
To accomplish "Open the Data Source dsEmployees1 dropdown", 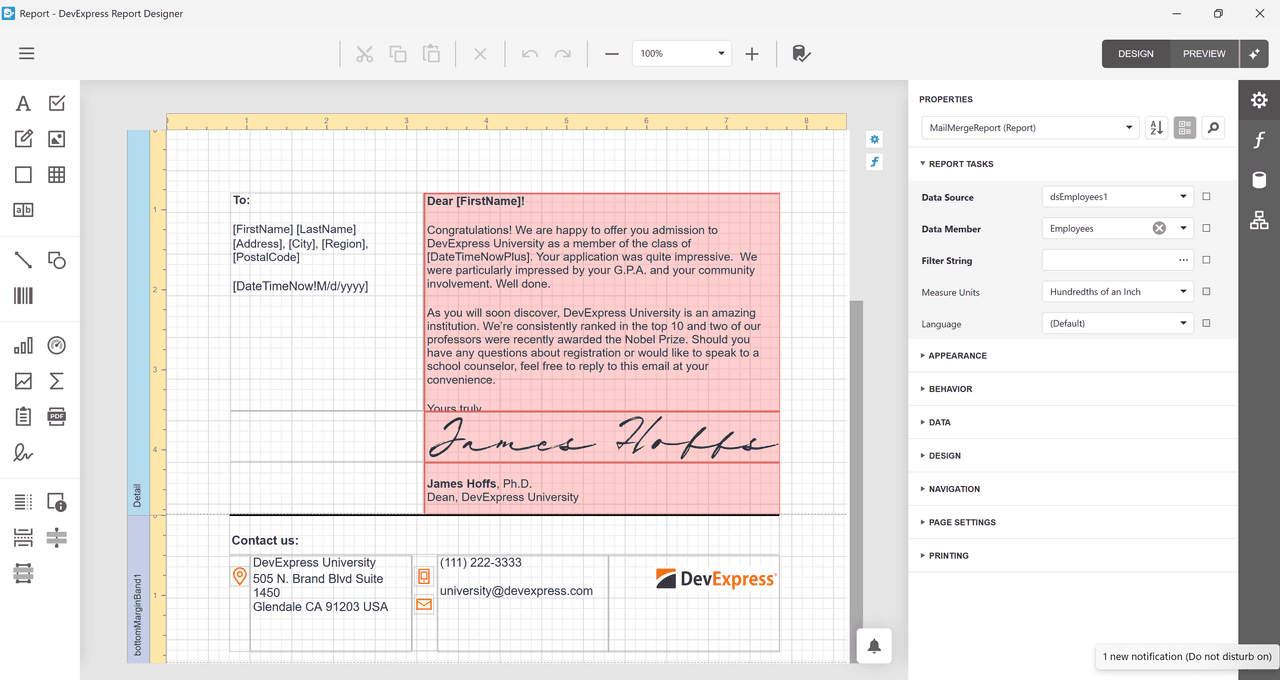I will (1117, 197).
